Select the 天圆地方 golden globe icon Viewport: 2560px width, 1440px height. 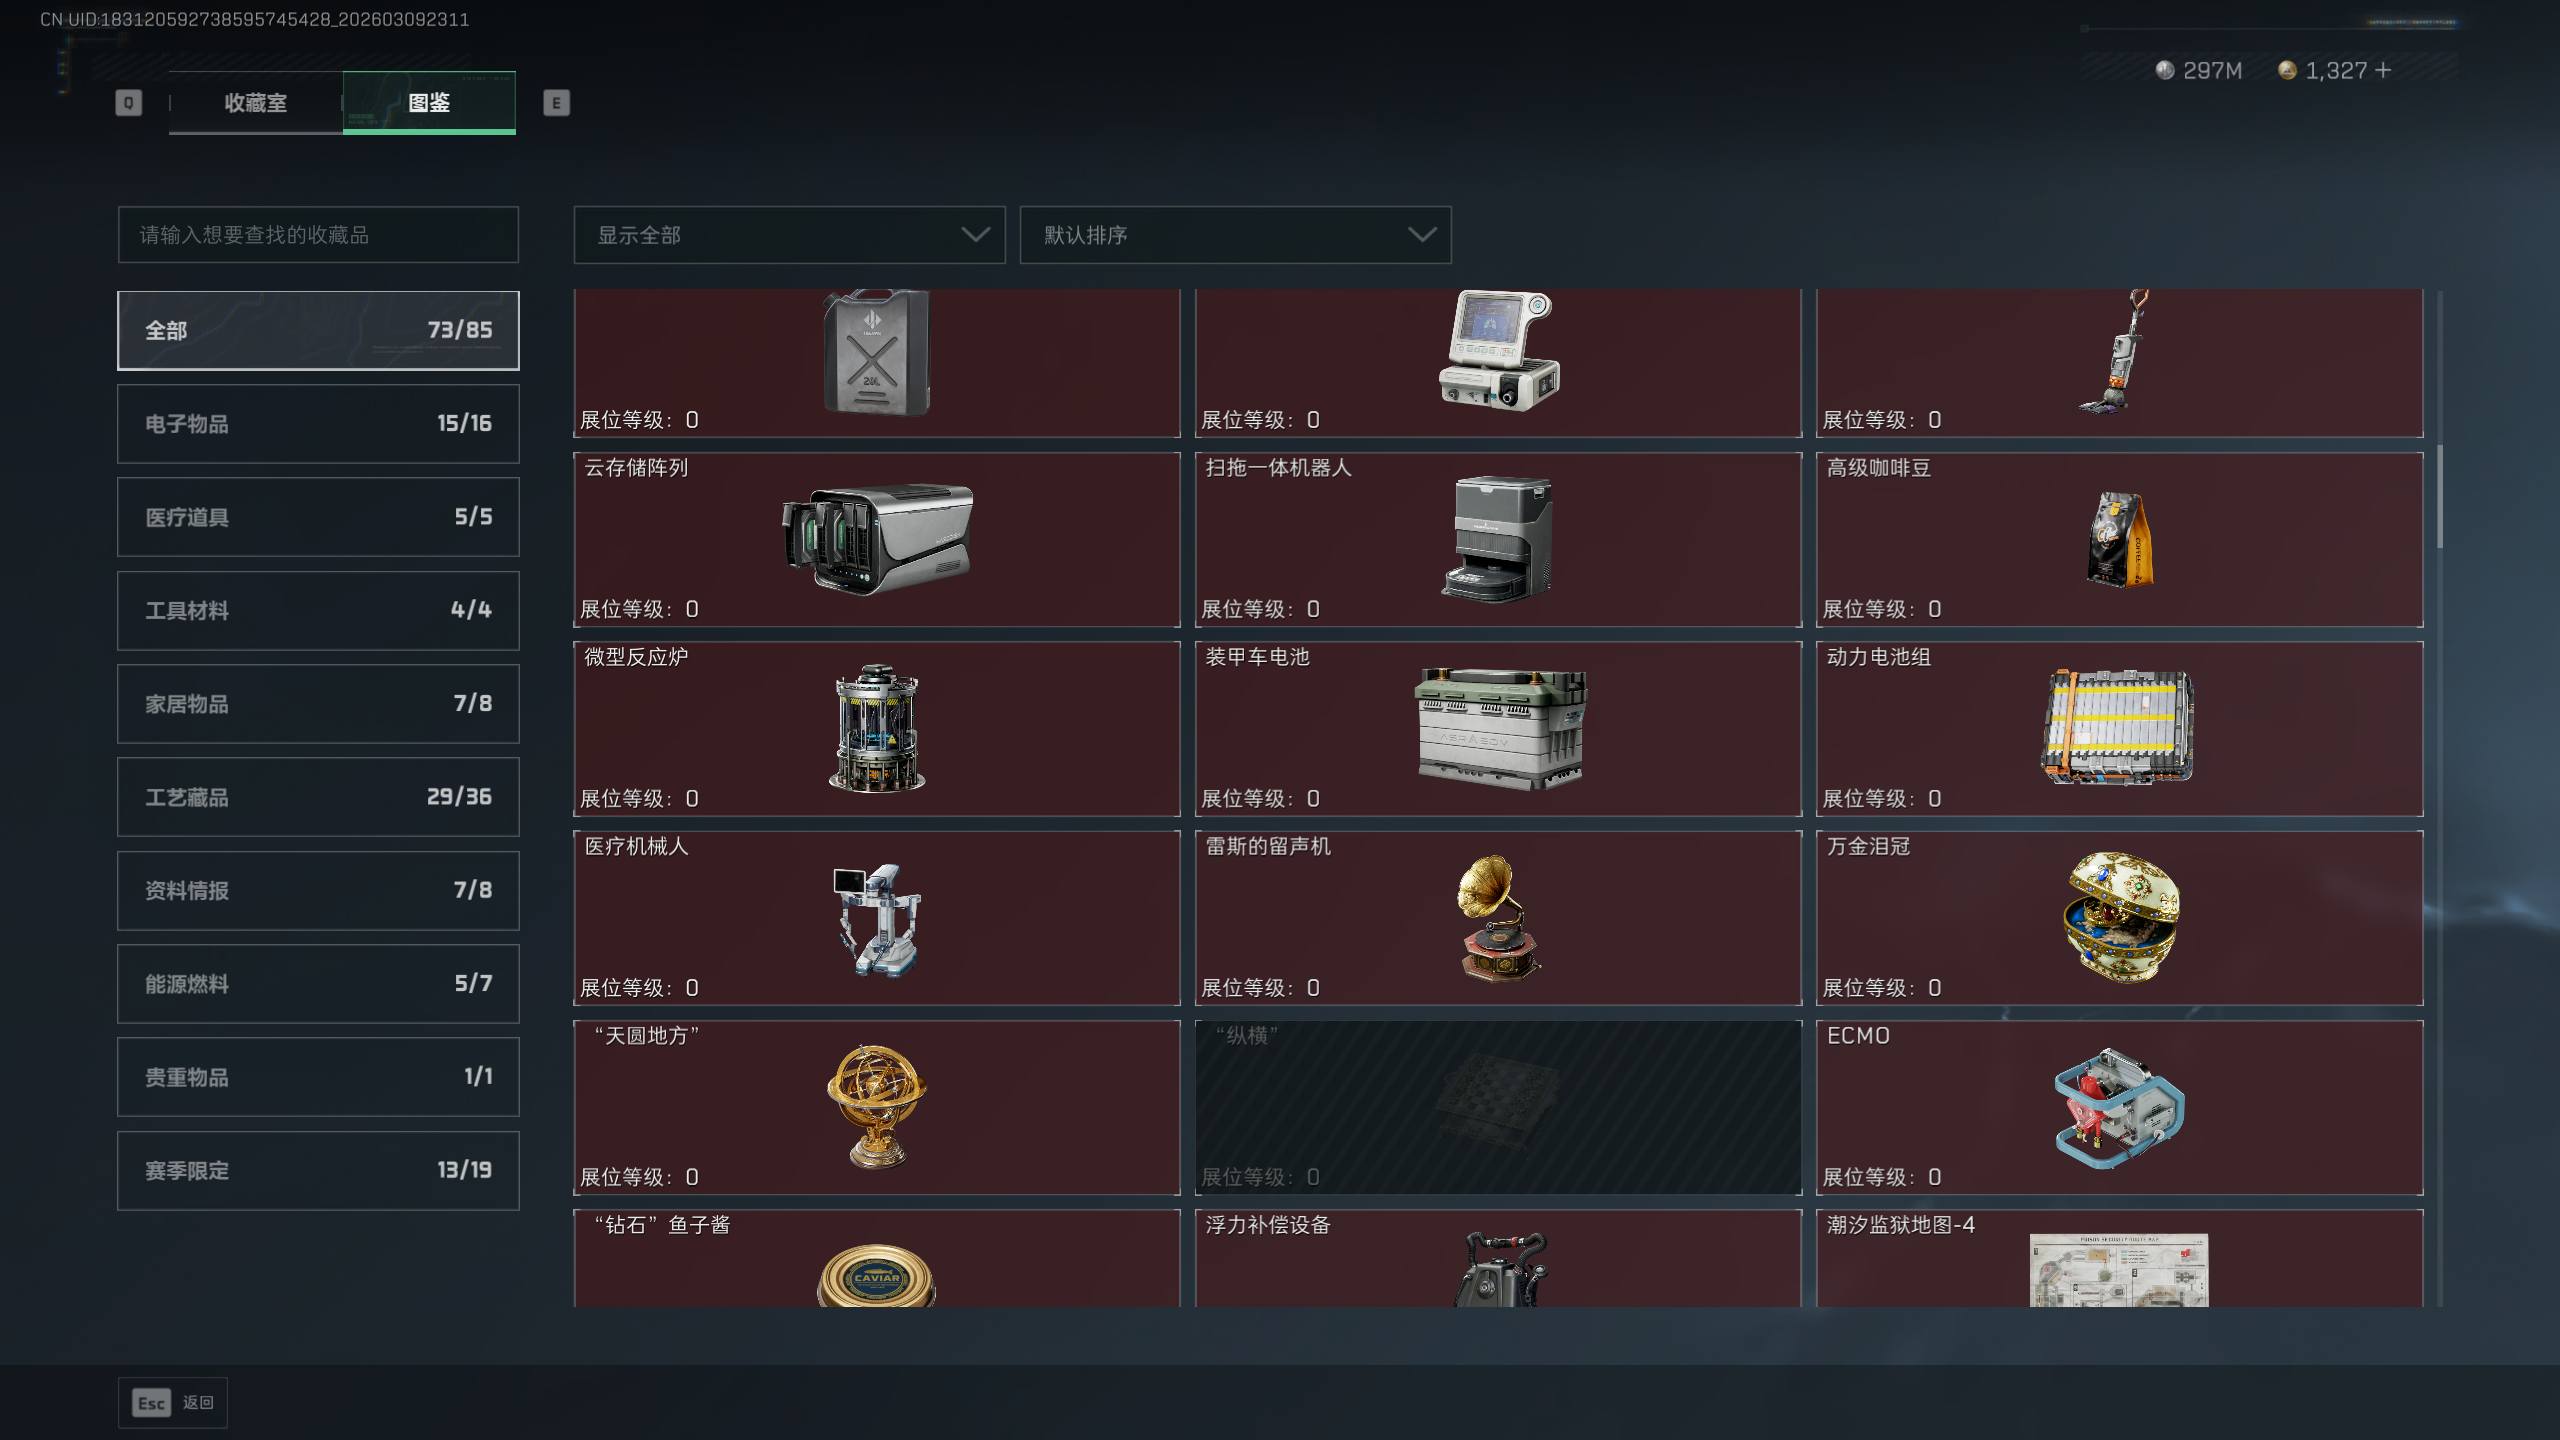pos(877,1107)
